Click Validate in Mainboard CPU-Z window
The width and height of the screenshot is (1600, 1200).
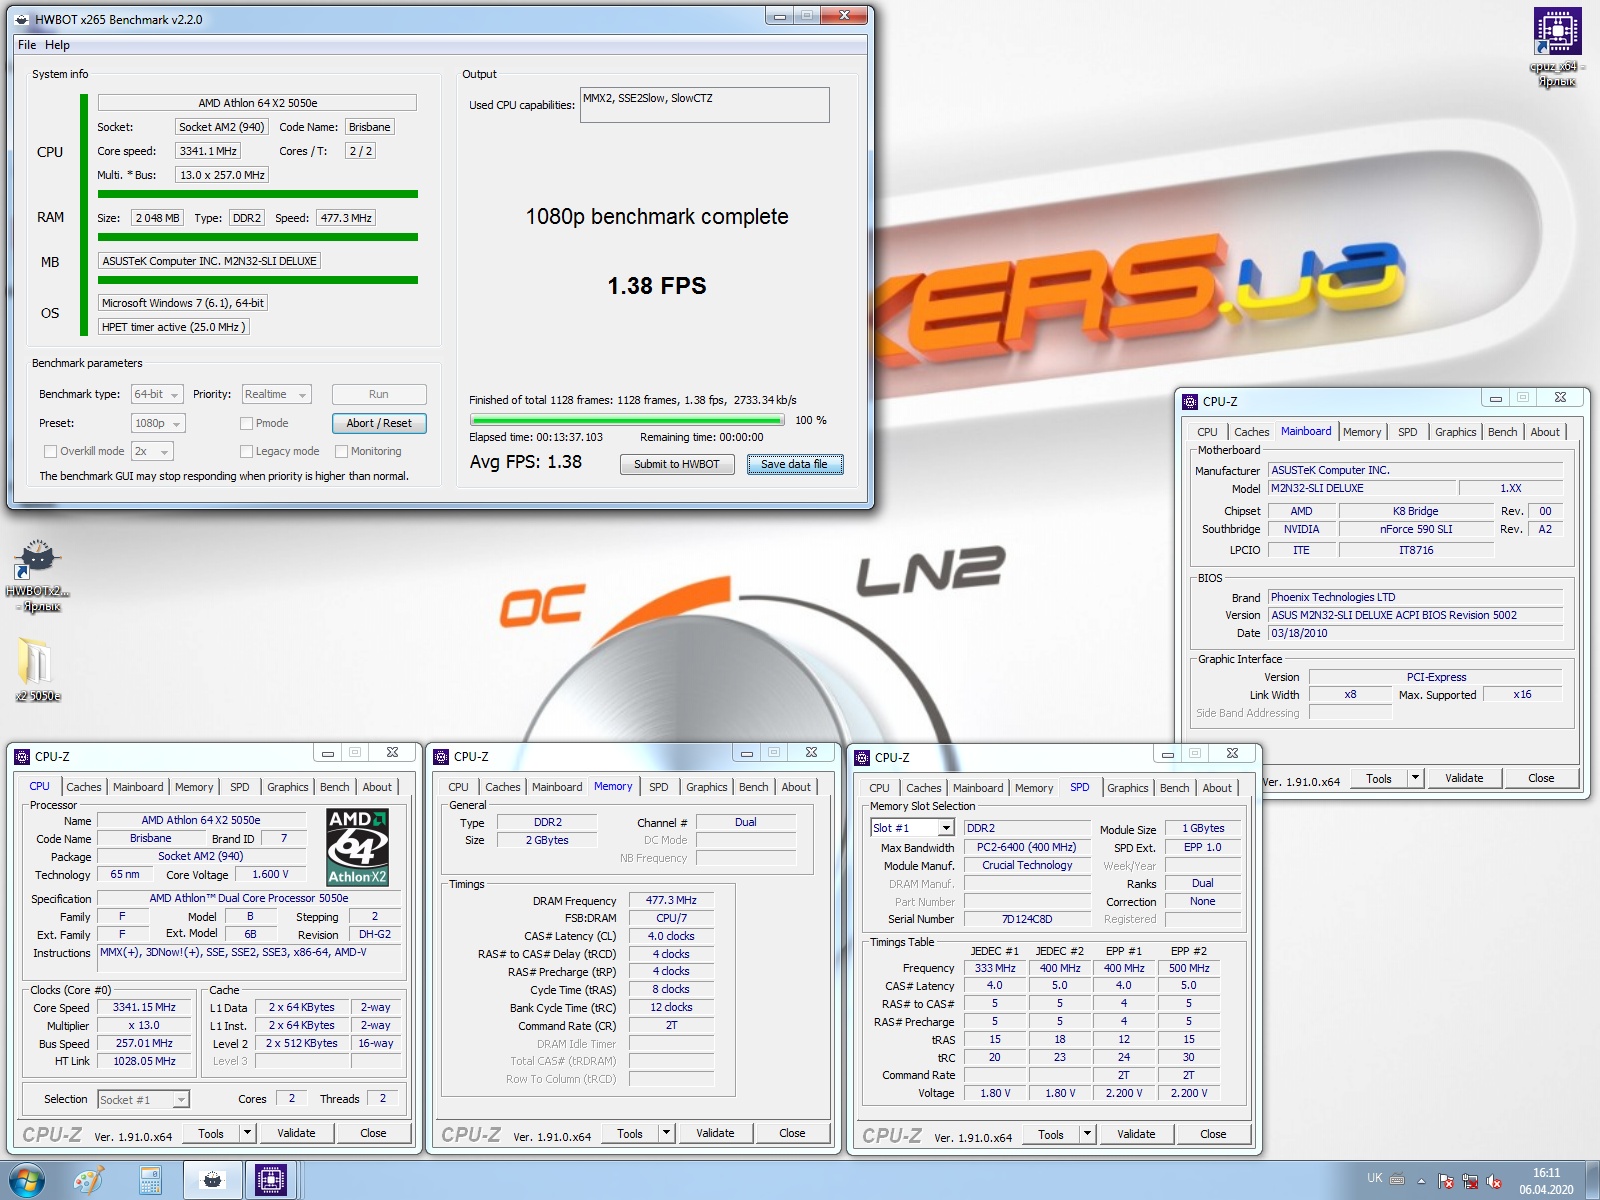coord(1464,778)
